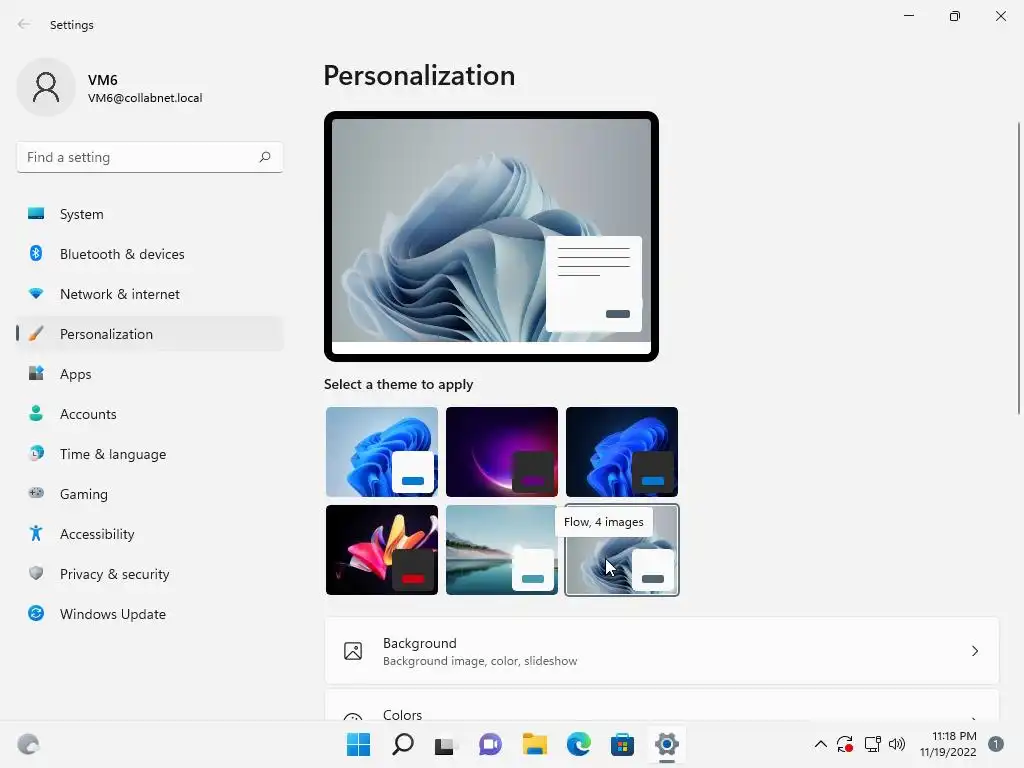Click the Accounts person icon

coord(36,413)
